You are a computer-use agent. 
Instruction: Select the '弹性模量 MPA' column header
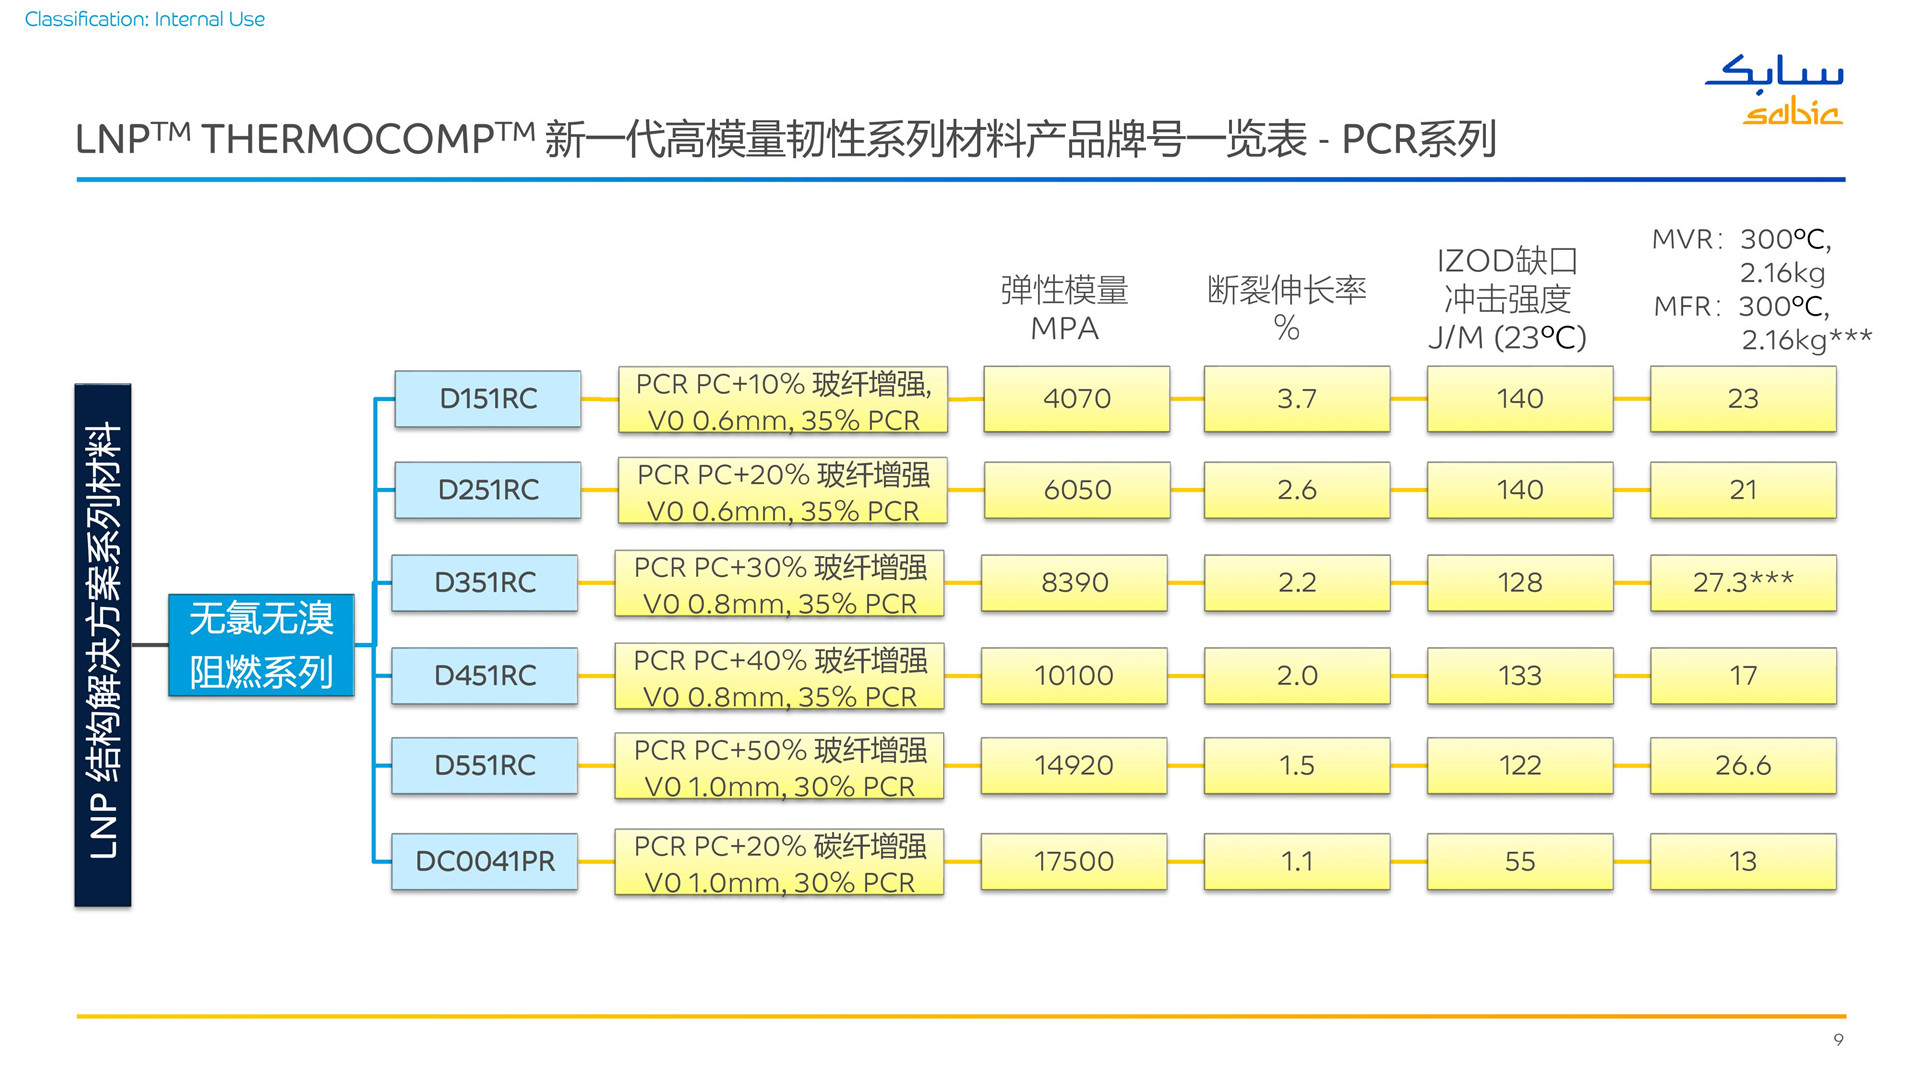pyautogui.click(x=1065, y=309)
